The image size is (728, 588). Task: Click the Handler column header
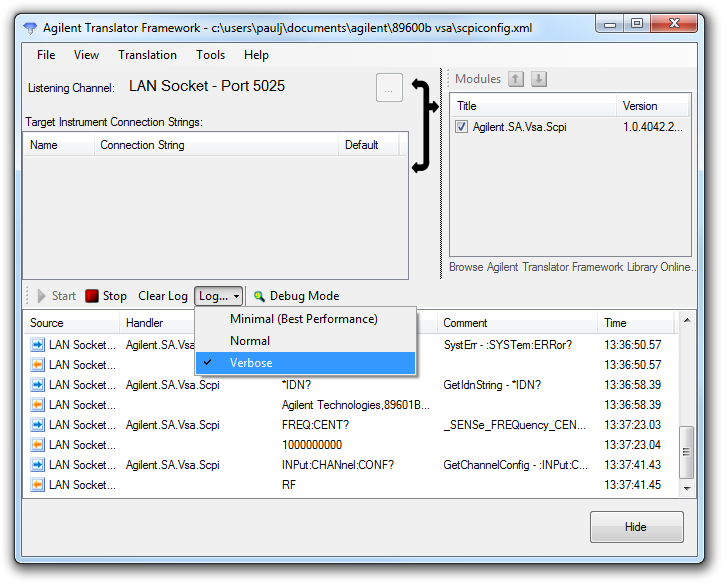[157, 323]
